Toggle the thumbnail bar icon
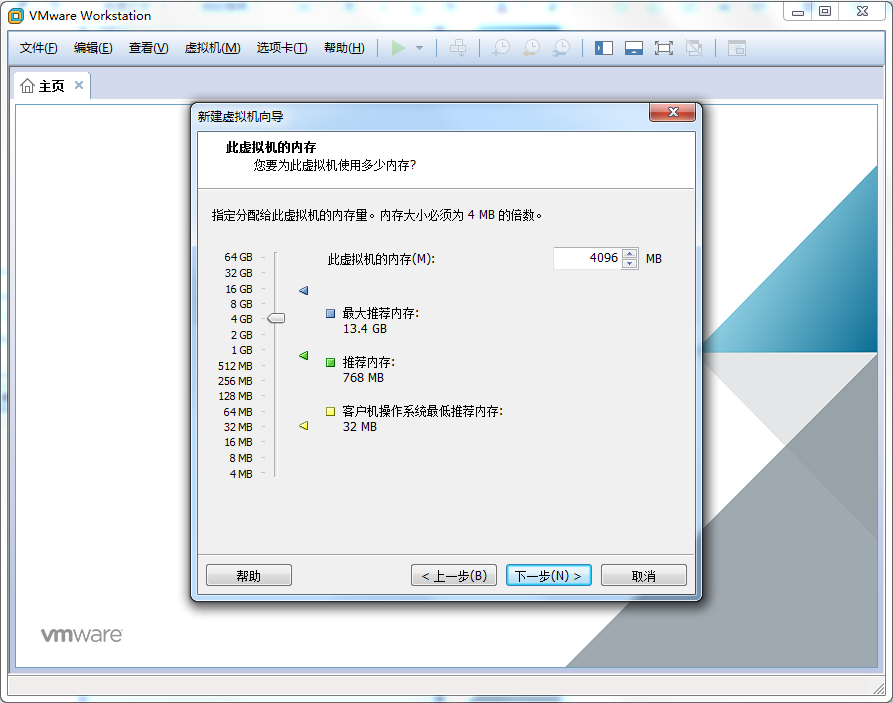This screenshot has height=703, width=893. [x=633, y=48]
